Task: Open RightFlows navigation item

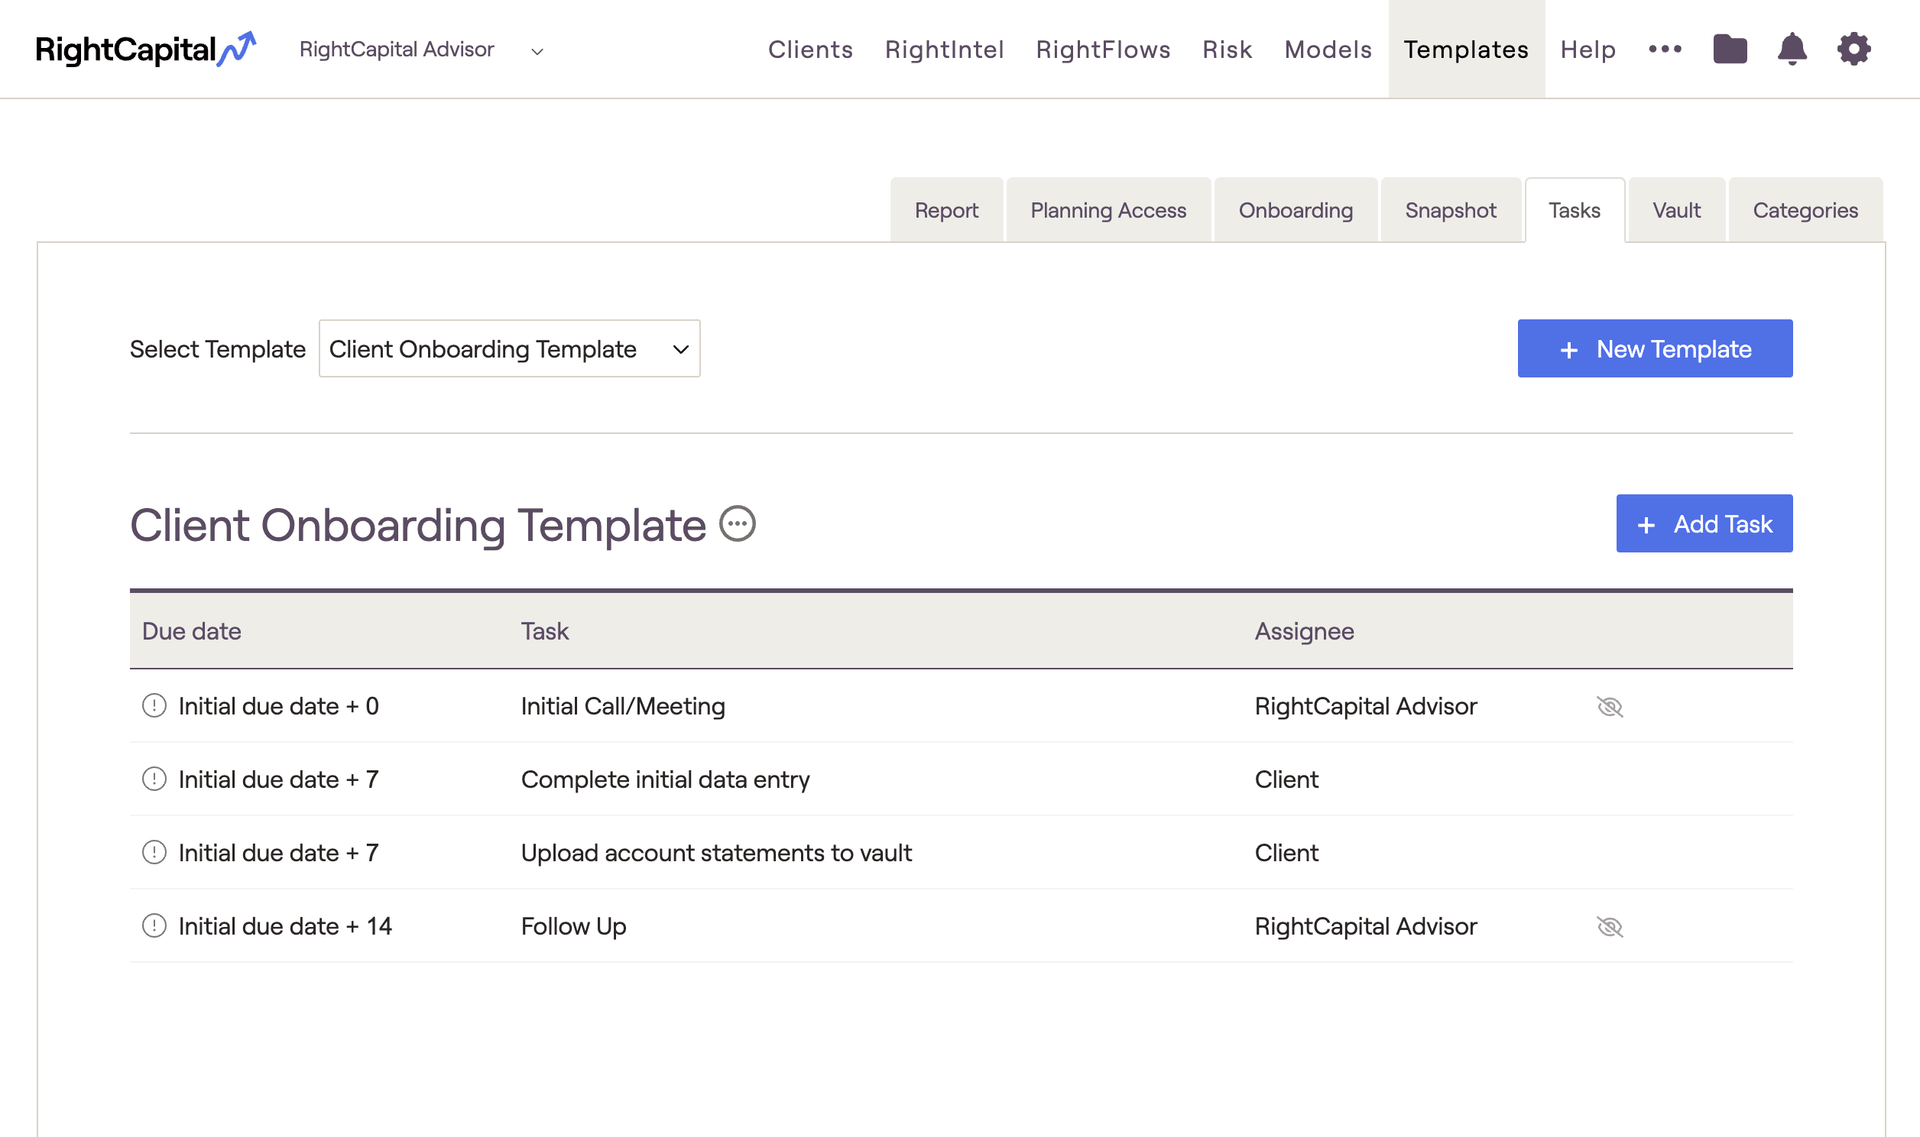Action: pyautogui.click(x=1103, y=50)
